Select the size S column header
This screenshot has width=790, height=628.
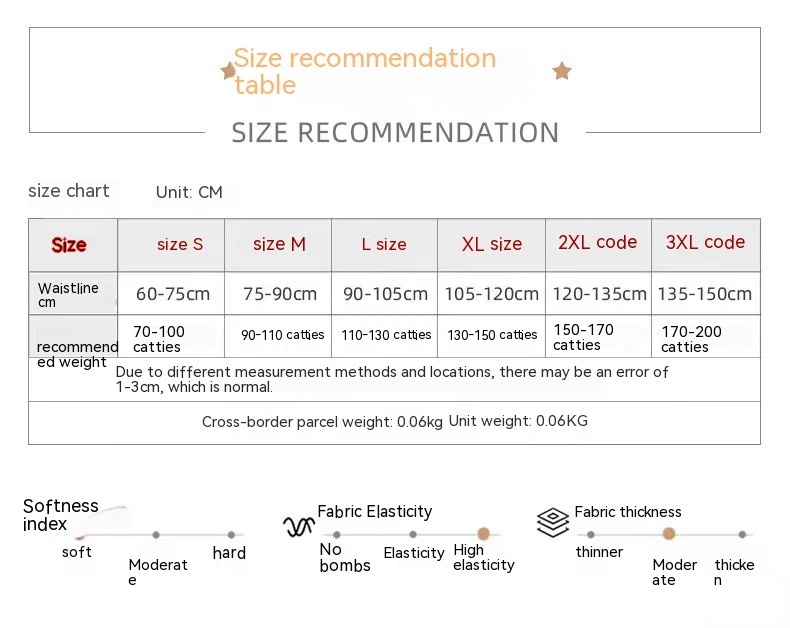pos(180,244)
